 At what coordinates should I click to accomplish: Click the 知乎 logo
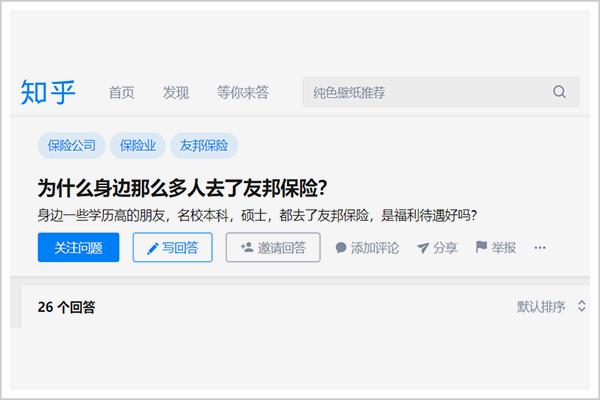[48, 92]
